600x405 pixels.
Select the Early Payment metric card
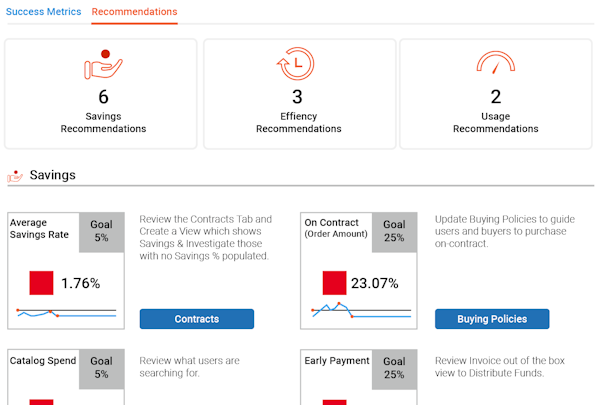pyautogui.click(x=360, y=376)
